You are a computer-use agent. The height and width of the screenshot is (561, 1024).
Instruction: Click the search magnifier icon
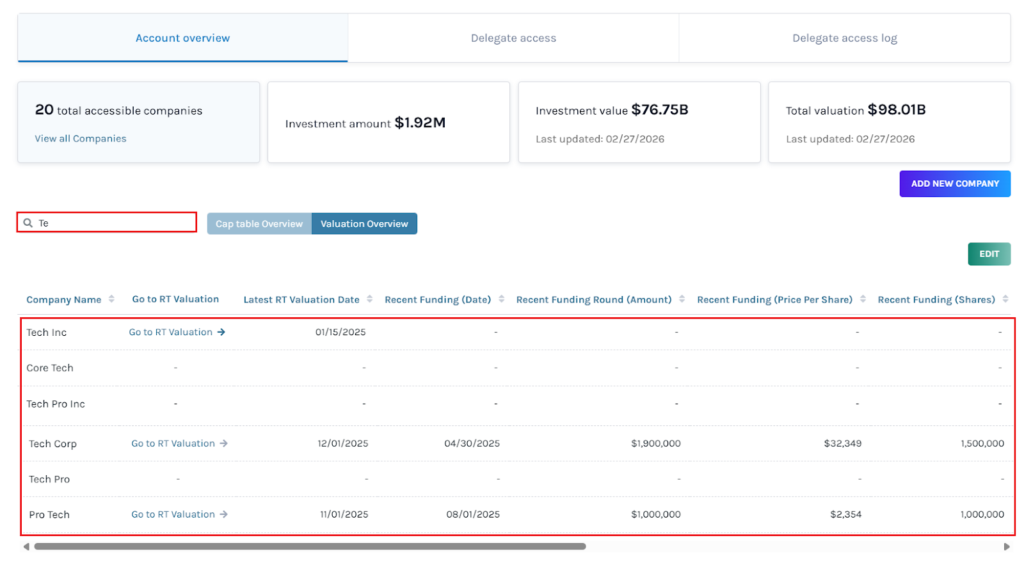pyautogui.click(x=28, y=223)
